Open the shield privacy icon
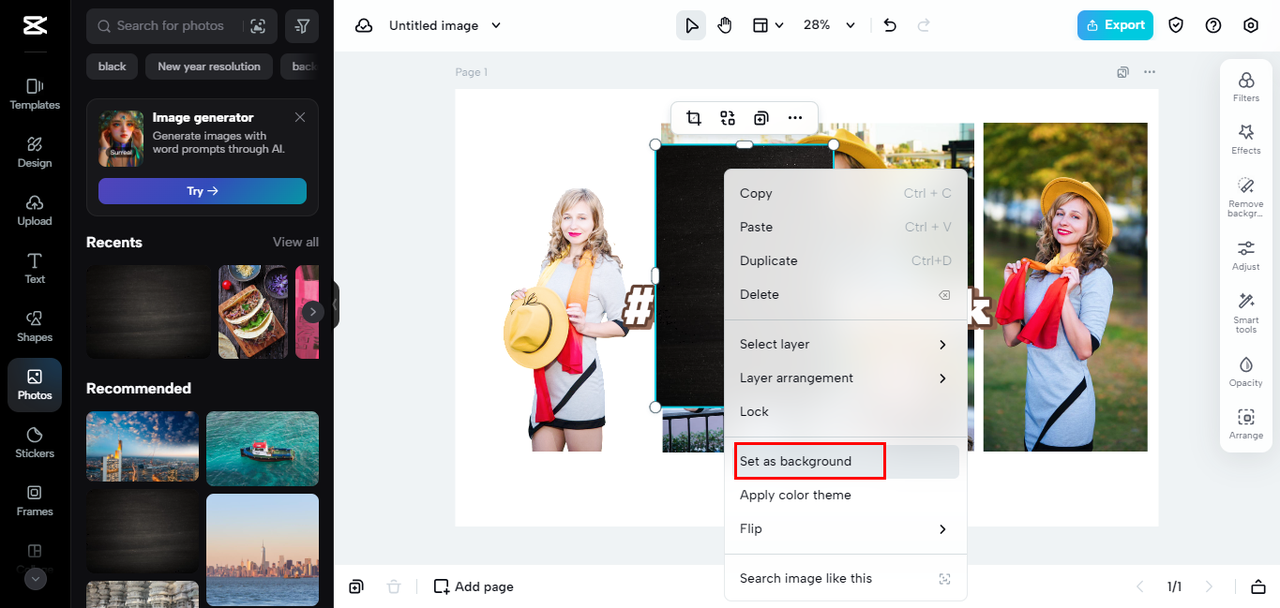This screenshot has width=1280, height=608. pyautogui.click(x=1176, y=26)
